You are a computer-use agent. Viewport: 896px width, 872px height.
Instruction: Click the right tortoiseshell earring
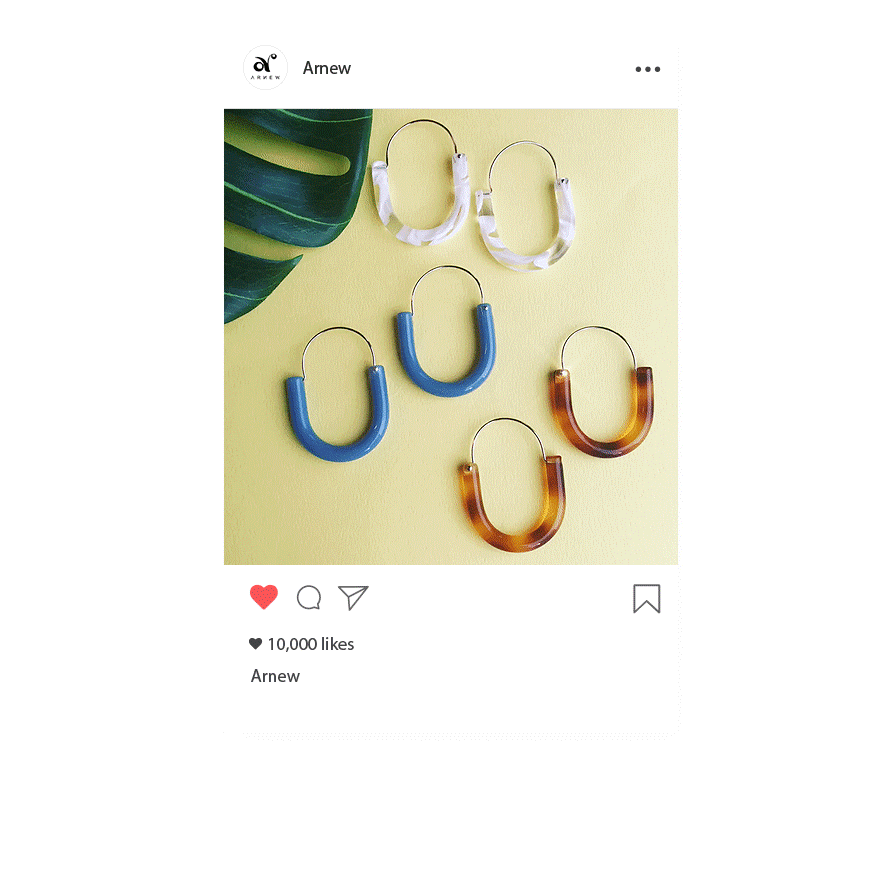click(x=601, y=392)
